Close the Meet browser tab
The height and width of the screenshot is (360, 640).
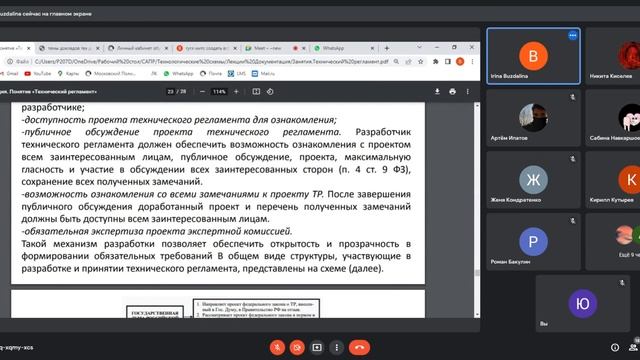tap(304, 48)
